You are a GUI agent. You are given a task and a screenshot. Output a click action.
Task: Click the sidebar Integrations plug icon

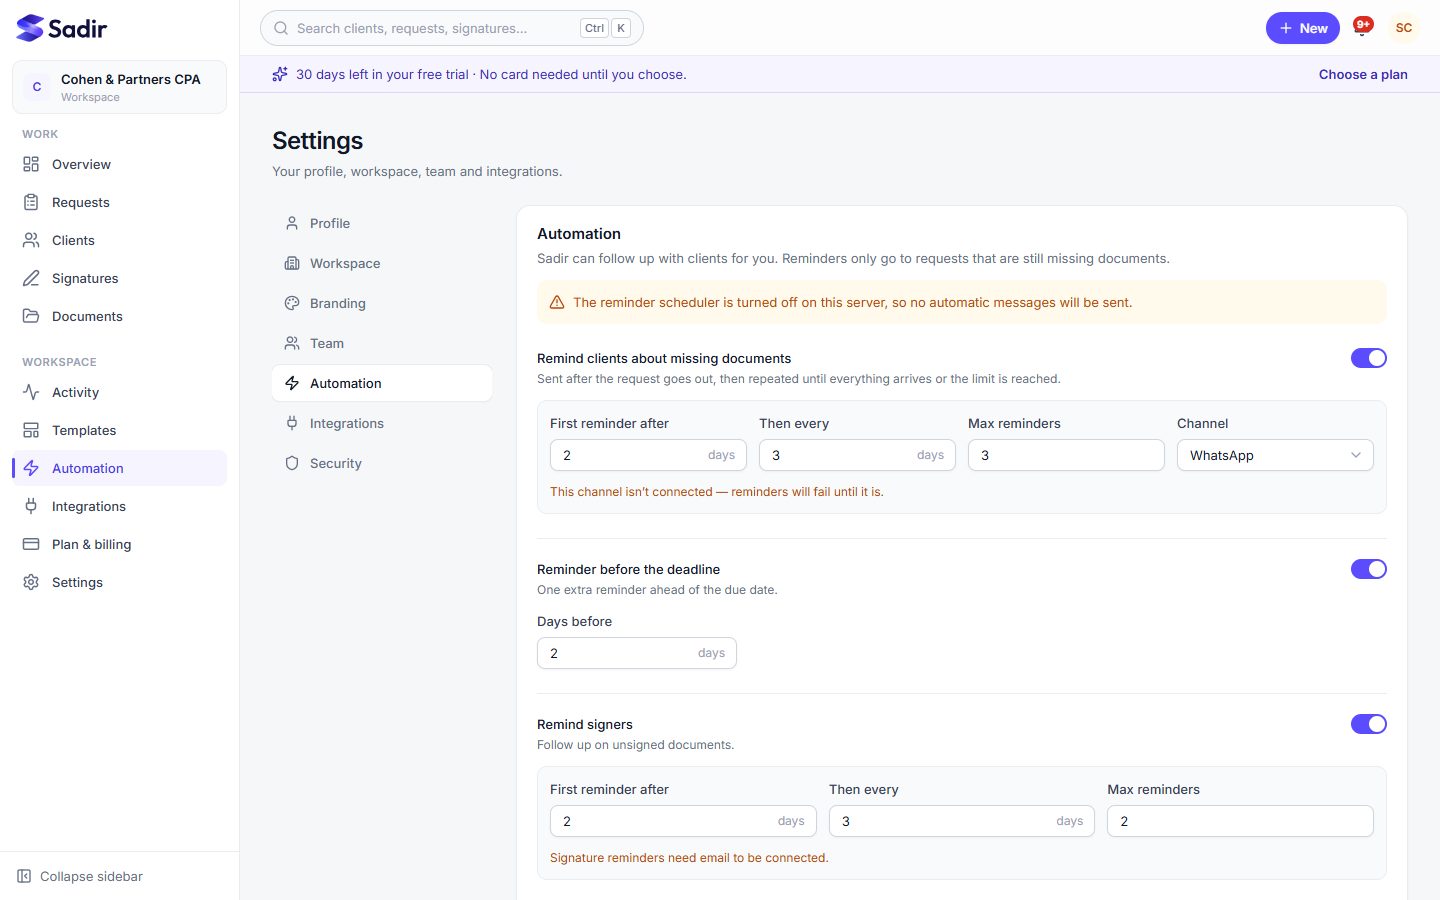[x=31, y=506]
